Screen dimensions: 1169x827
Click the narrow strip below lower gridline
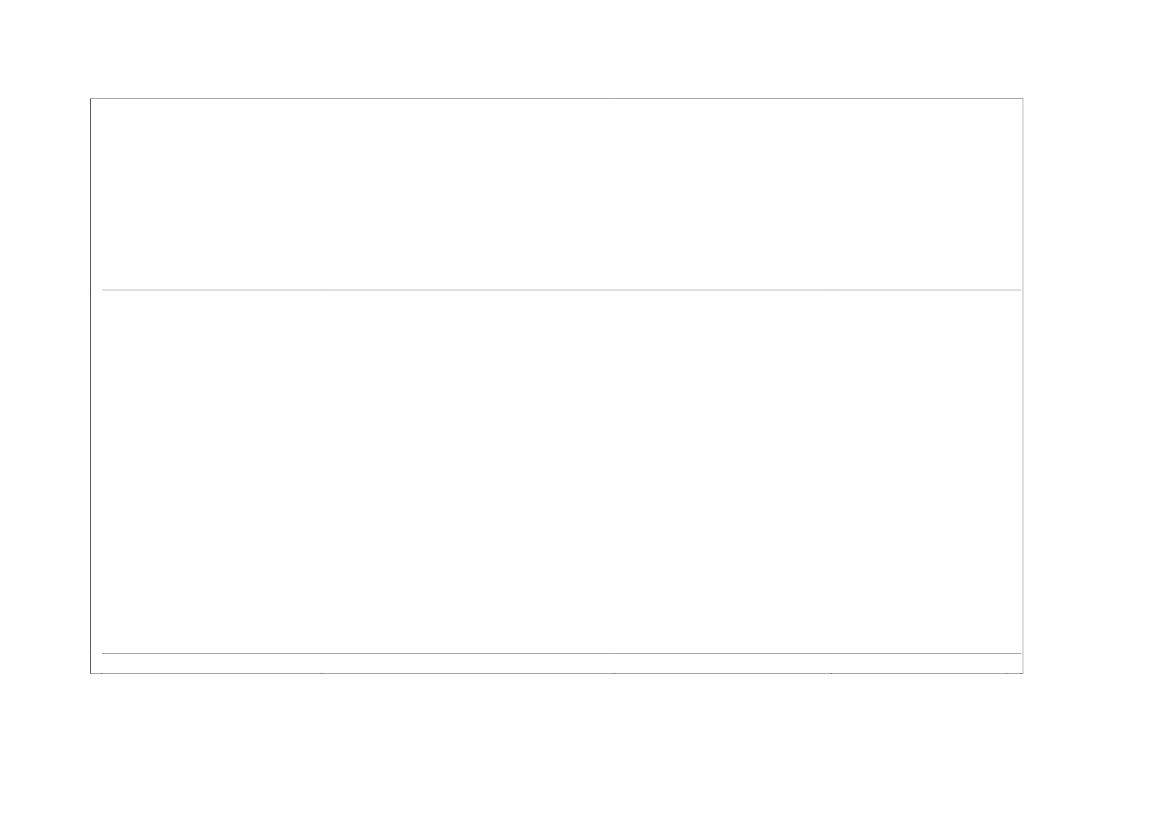[557, 663]
